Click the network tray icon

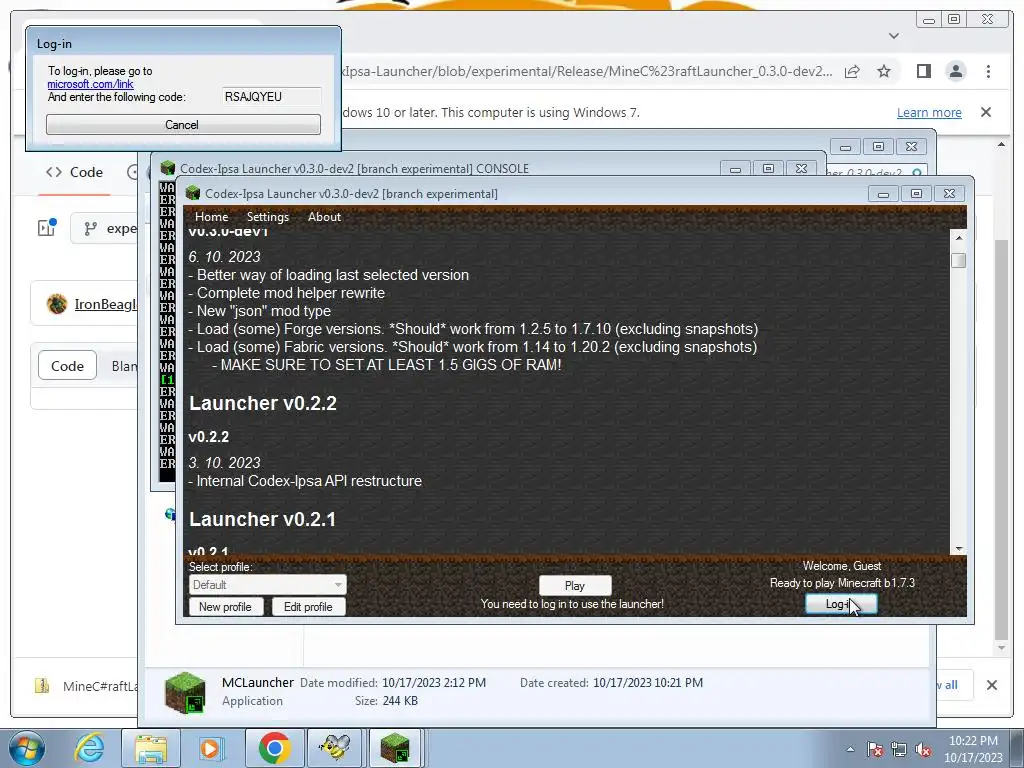tap(899, 749)
